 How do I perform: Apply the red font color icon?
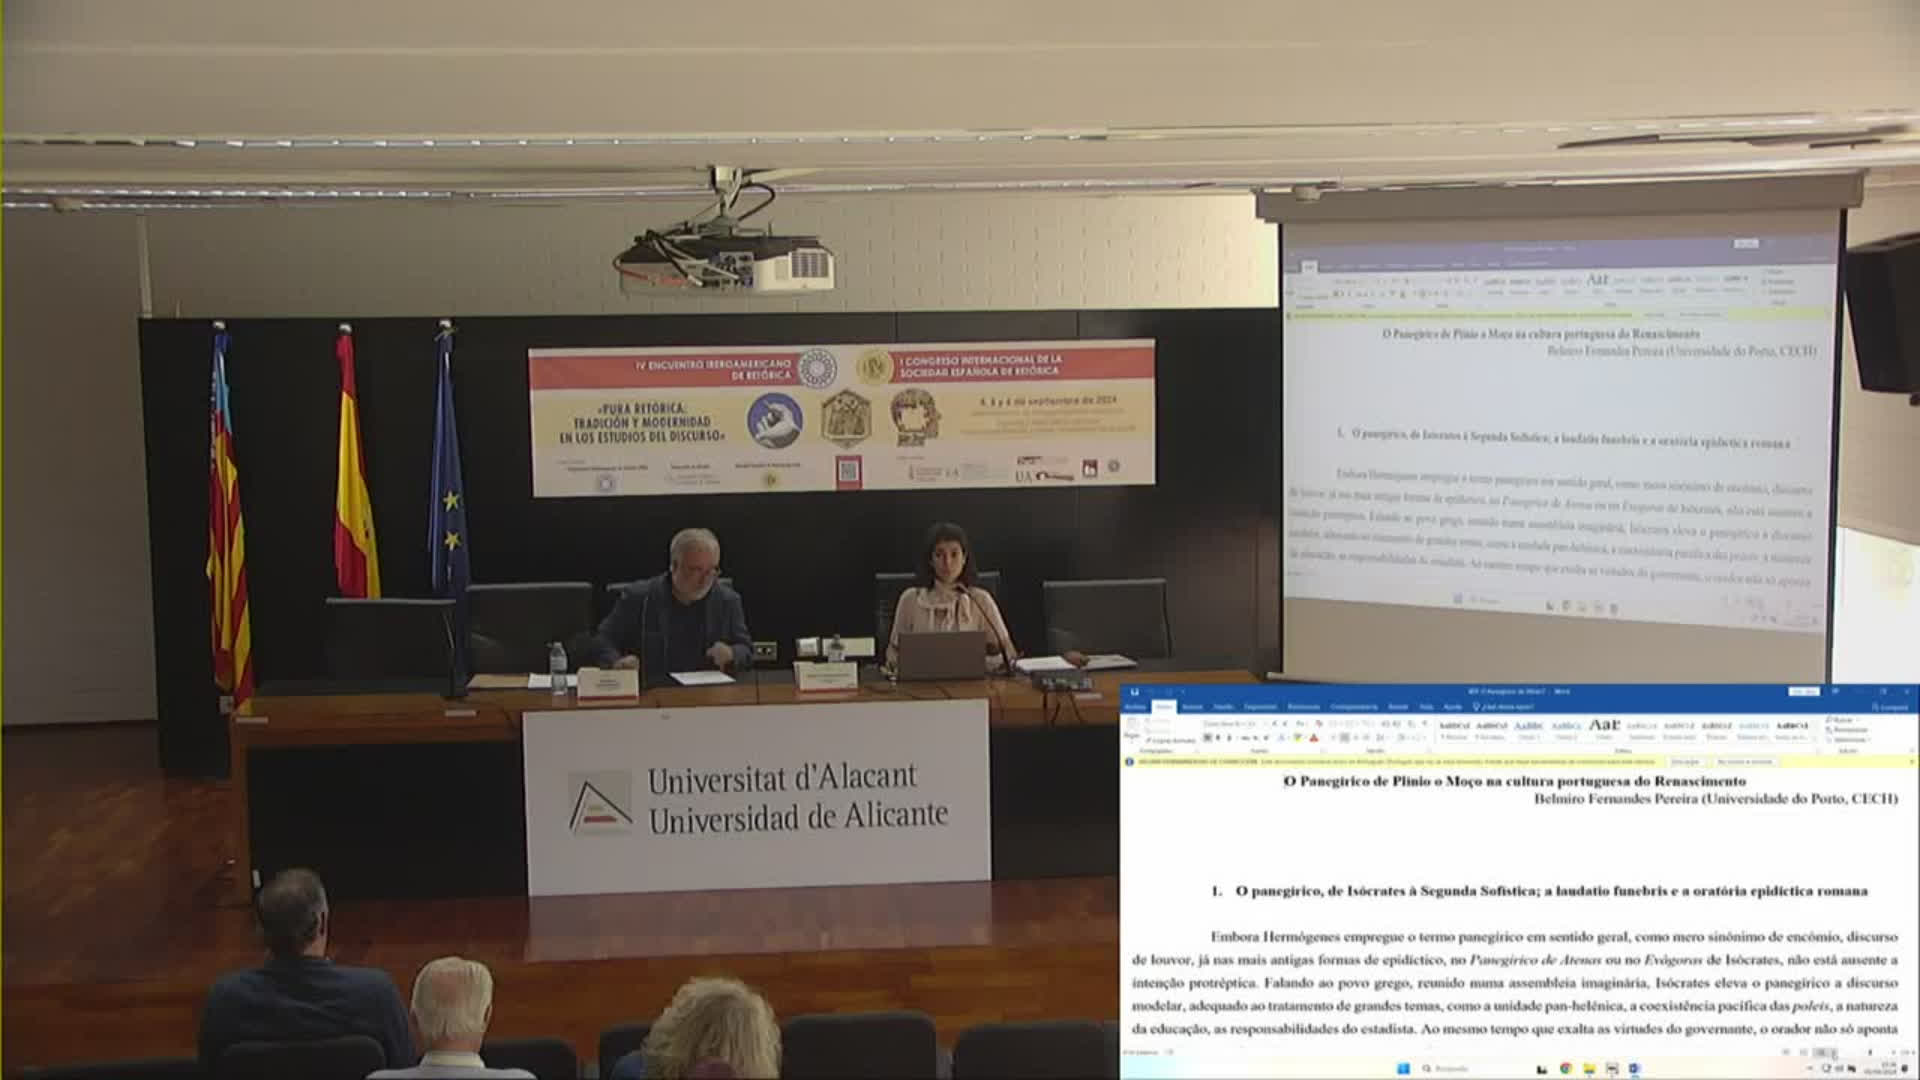click(x=1313, y=738)
